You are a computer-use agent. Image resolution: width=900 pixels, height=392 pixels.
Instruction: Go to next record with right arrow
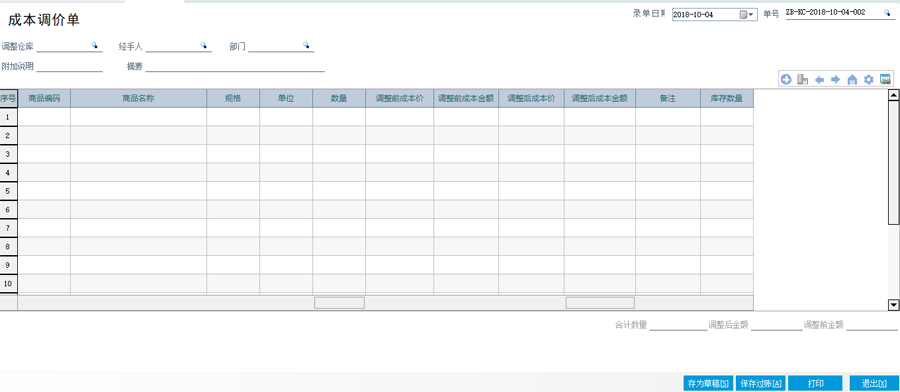[x=836, y=80]
